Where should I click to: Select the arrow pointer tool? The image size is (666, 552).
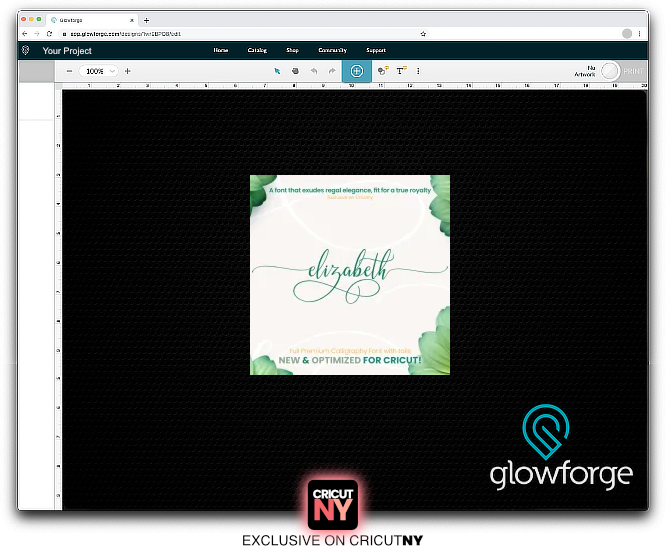pyautogui.click(x=277, y=71)
